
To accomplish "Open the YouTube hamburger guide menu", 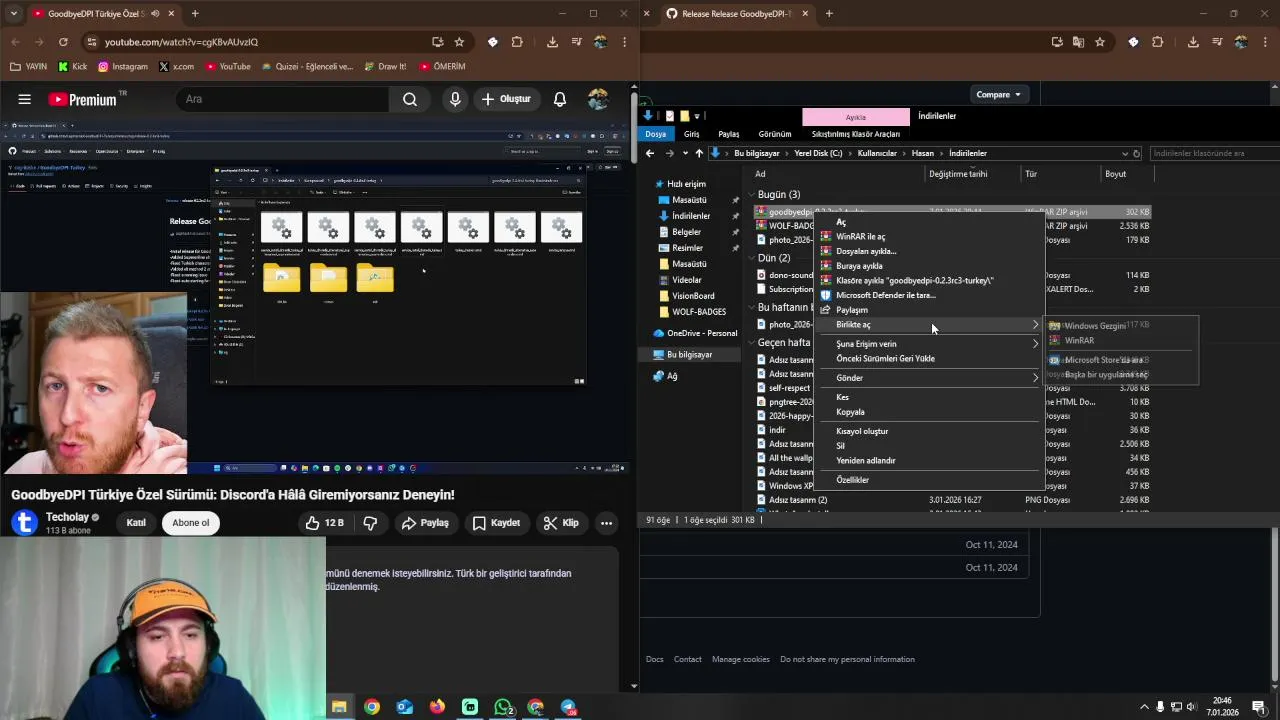I will (x=25, y=99).
